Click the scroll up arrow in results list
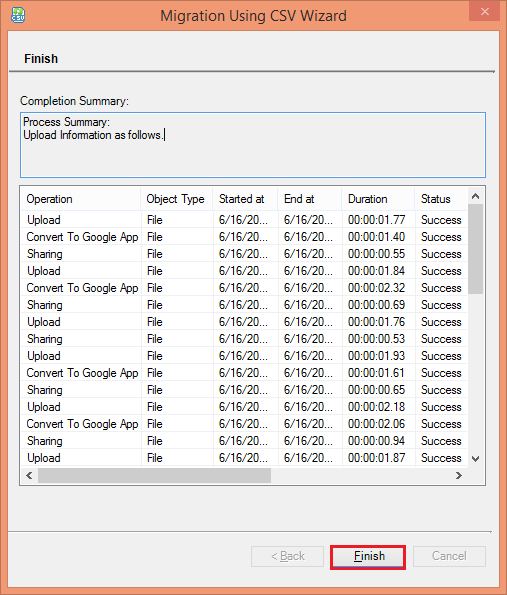Viewport: 507px width, 595px height. pos(475,196)
